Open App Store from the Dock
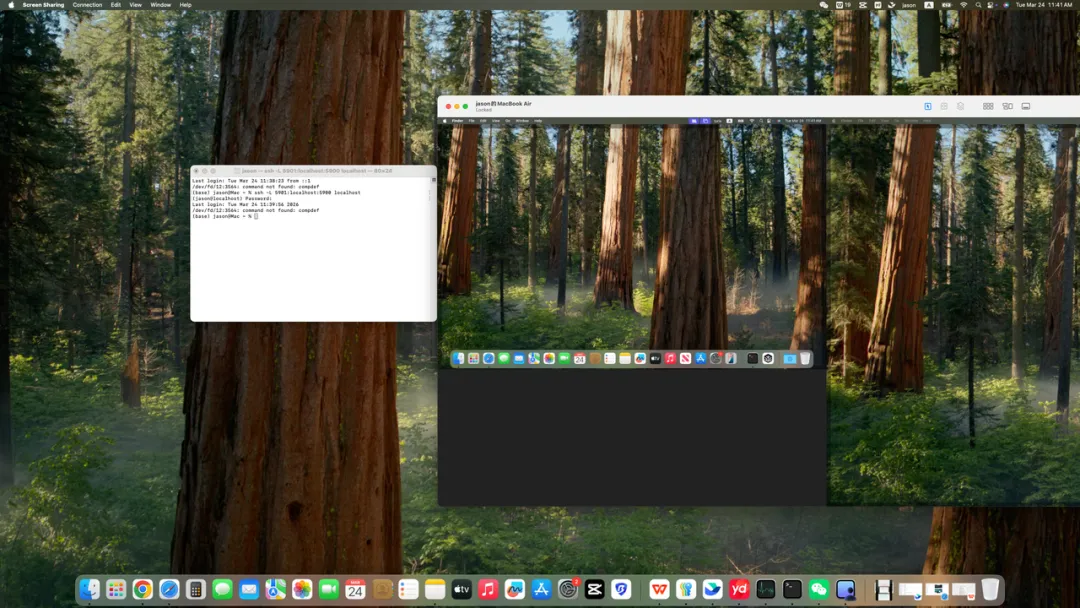1080x608 pixels. pyautogui.click(x=541, y=589)
